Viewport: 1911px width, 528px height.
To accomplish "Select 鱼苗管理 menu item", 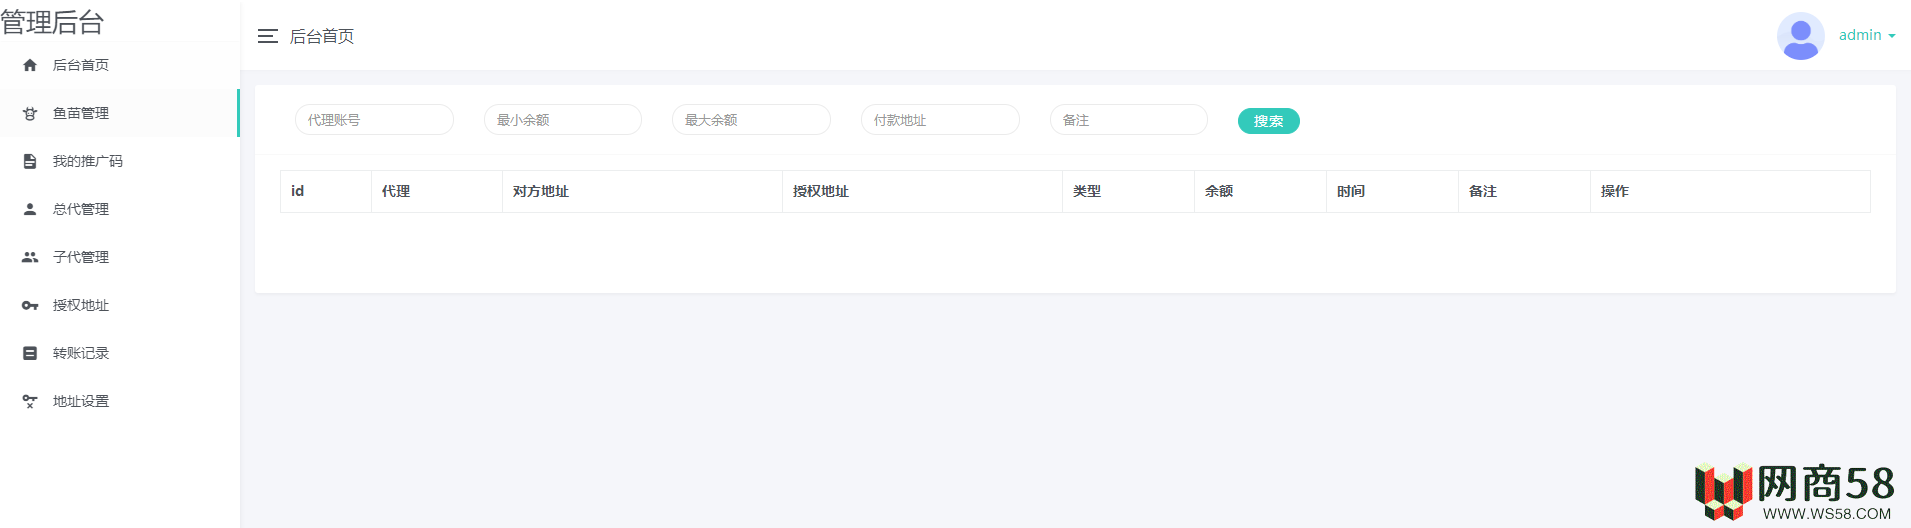I will (120, 113).
